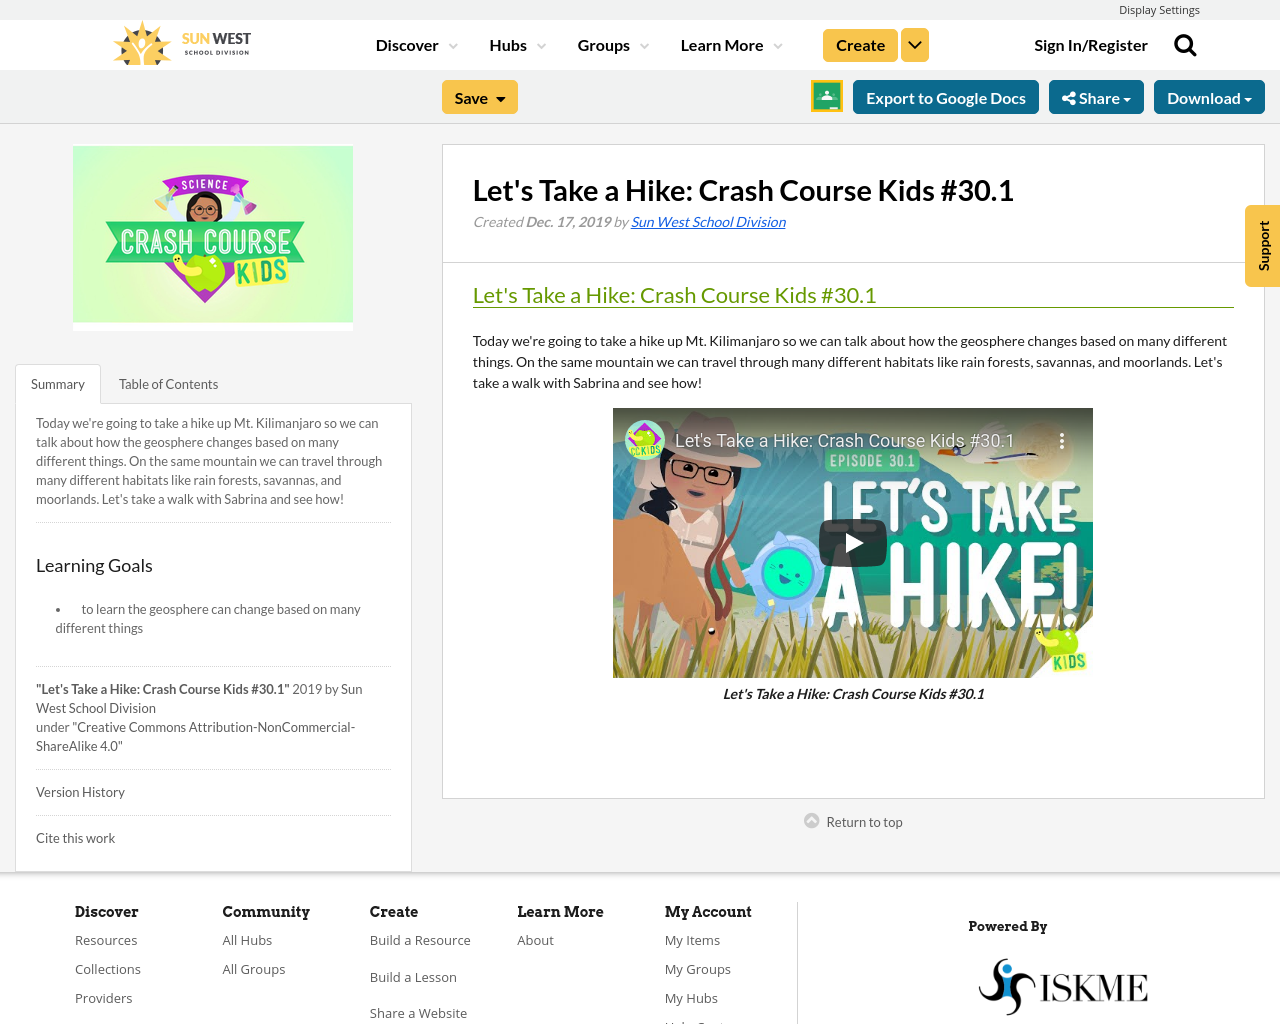Open the Hubs menu
The height and width of the screenshot is (1024, 1280).
516,43
